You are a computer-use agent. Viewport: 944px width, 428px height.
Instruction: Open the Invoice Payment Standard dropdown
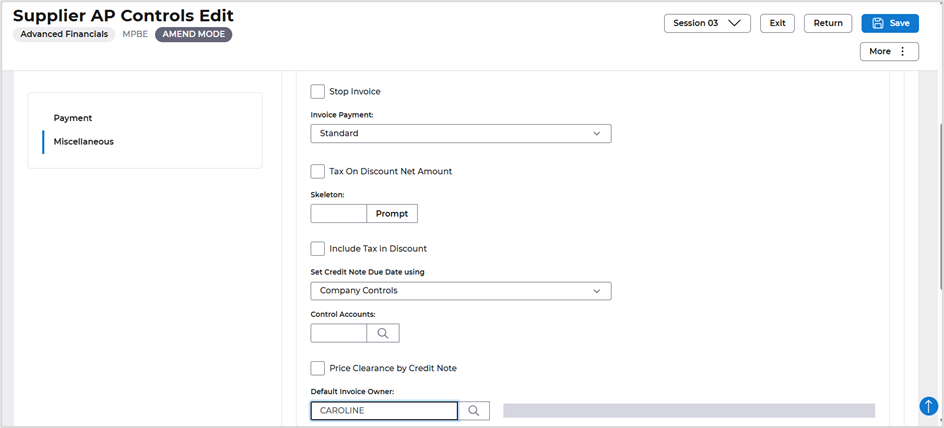(461, 134)
